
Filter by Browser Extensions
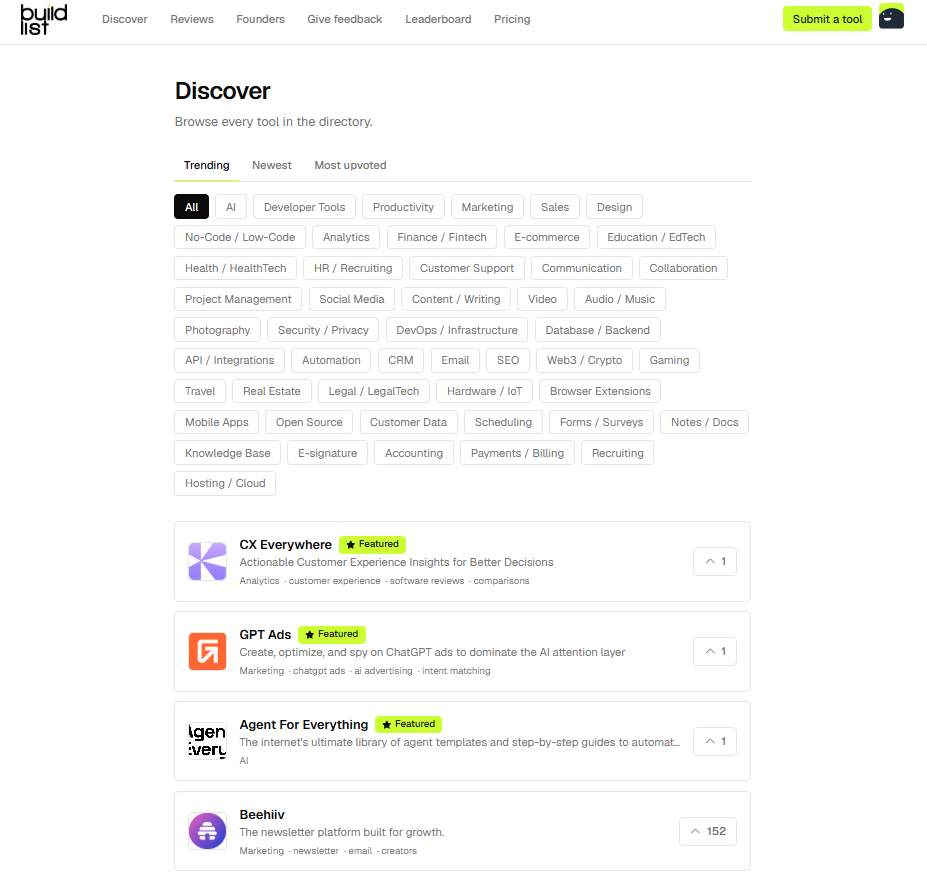click(x=600, y=391)
